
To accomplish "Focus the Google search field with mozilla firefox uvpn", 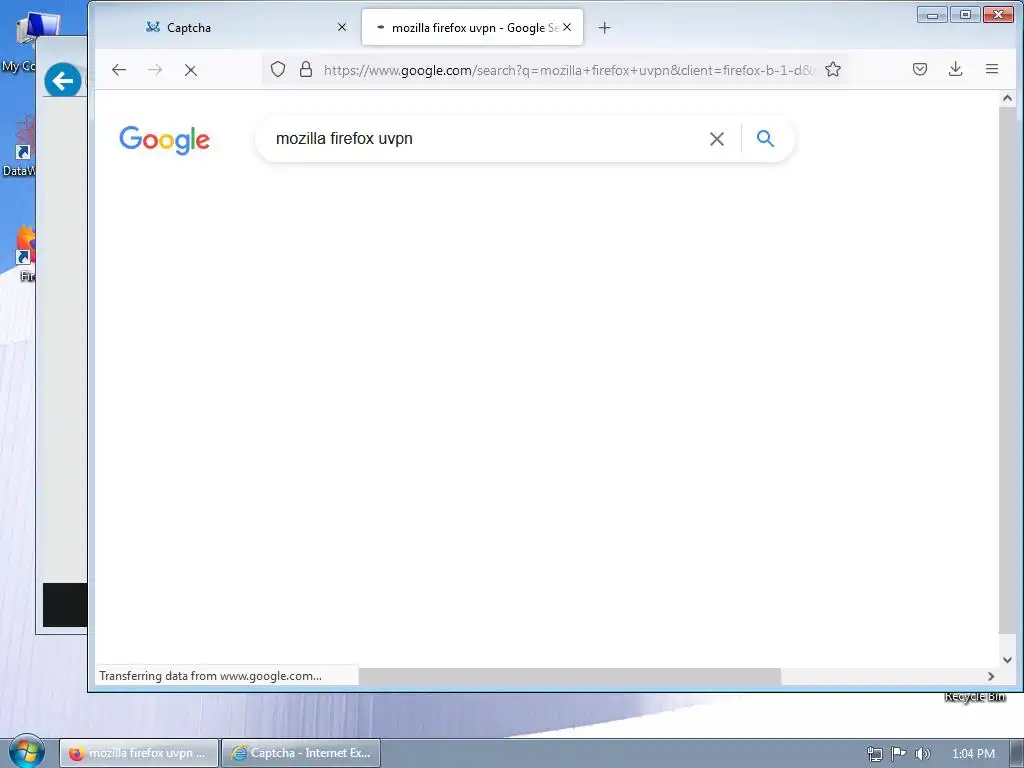I will pos(483,138).
